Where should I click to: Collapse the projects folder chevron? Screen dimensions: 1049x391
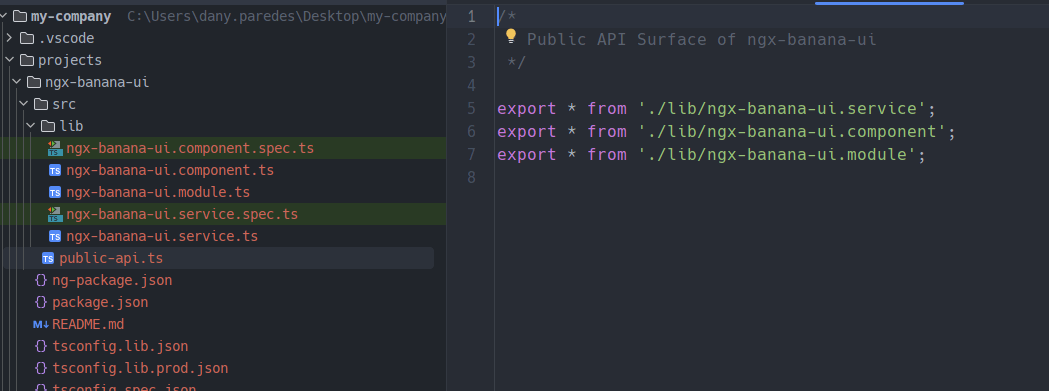pos(9,60)
